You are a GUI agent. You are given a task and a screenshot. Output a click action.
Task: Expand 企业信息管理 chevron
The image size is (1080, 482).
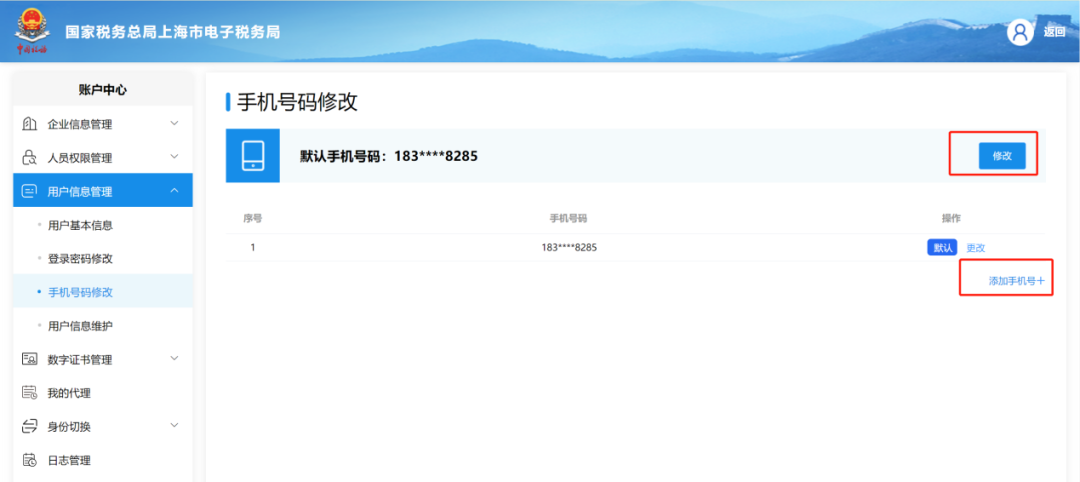174,124
